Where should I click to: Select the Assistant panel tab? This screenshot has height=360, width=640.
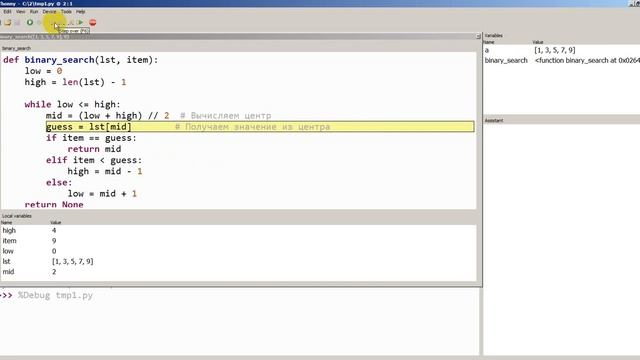(x=494, y=120)
